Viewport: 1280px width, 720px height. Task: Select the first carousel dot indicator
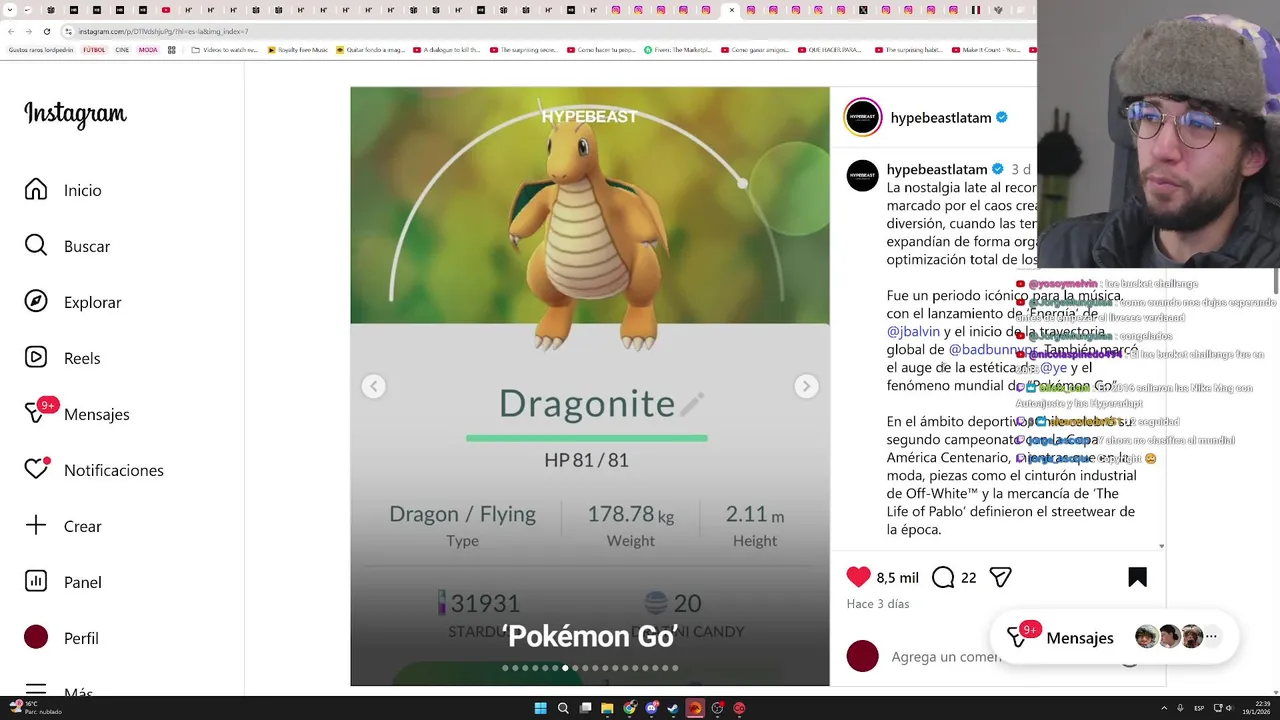[505, 668]
